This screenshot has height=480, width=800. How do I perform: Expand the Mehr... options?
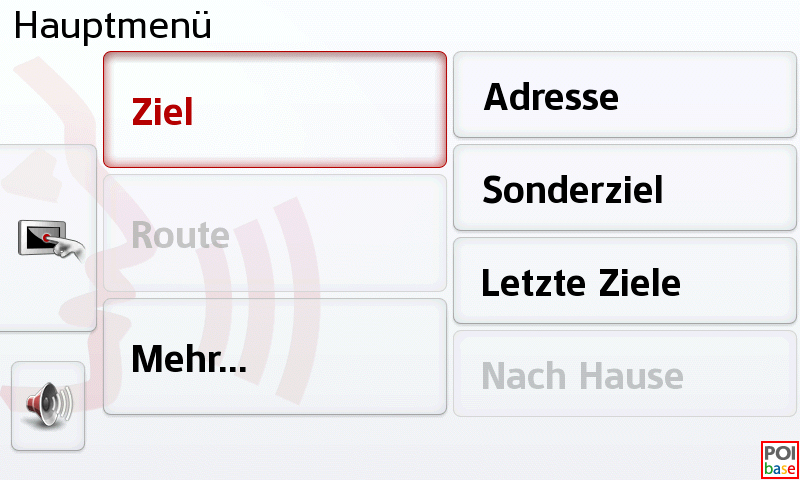point(274,357)
